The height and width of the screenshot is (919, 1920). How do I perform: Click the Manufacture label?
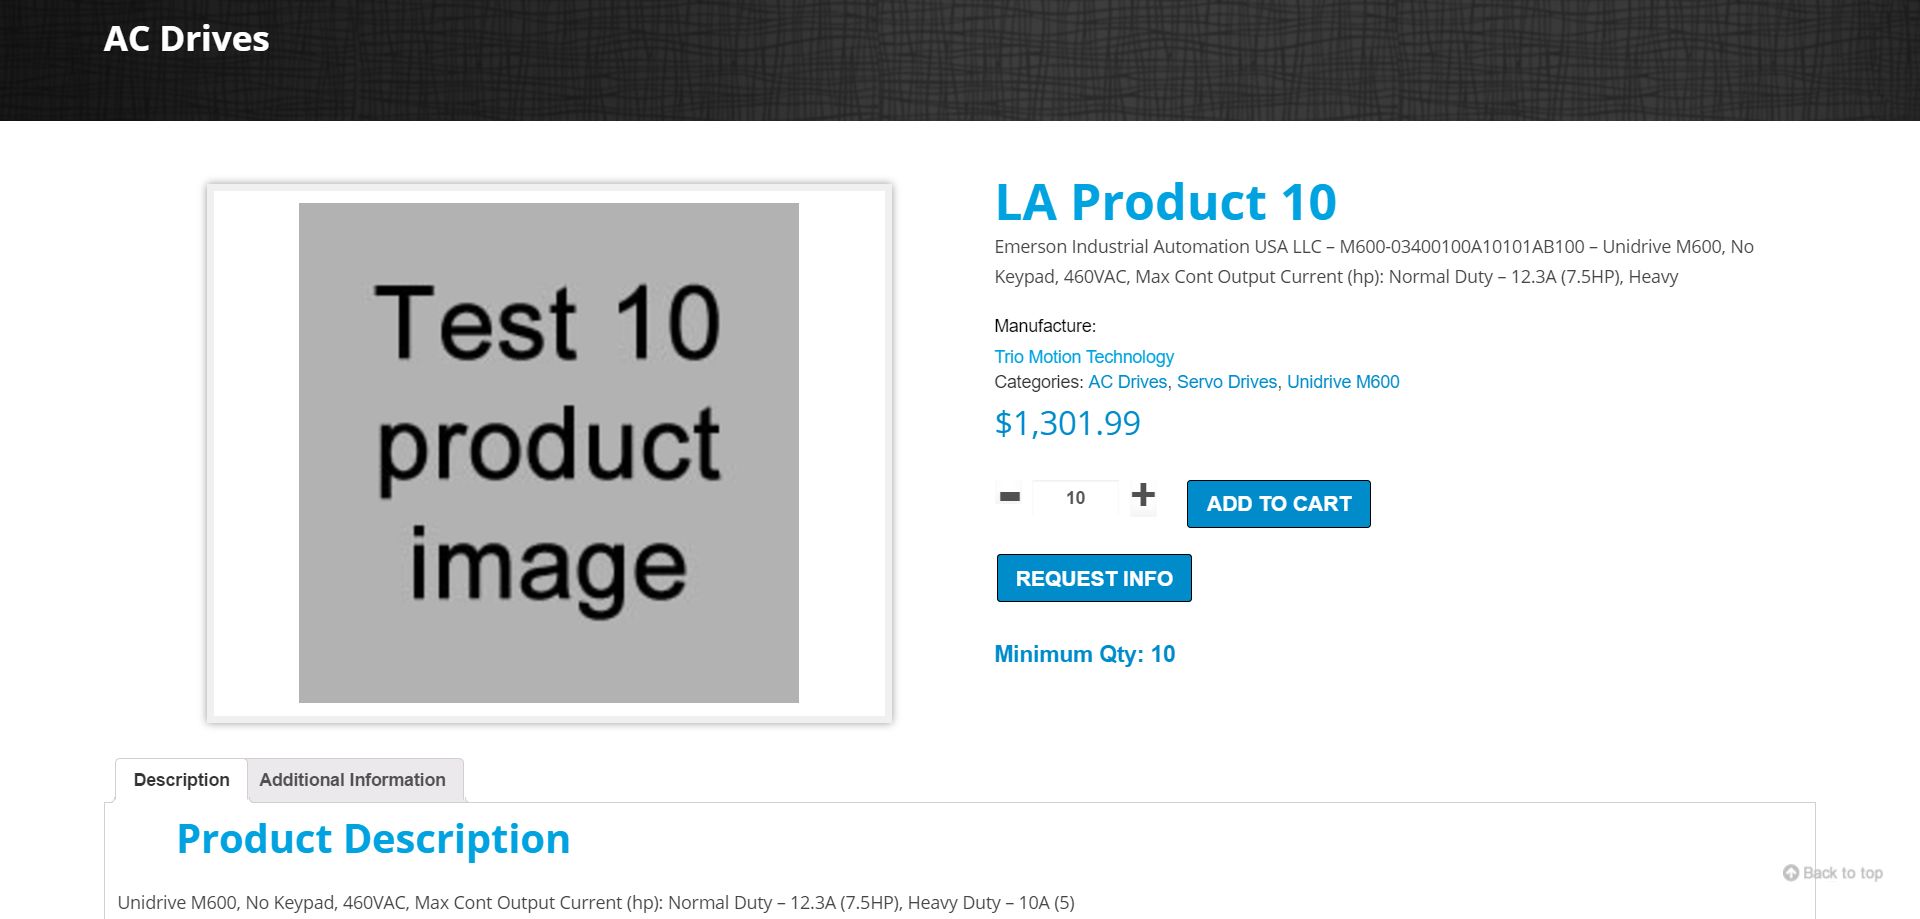point(1045,326)
